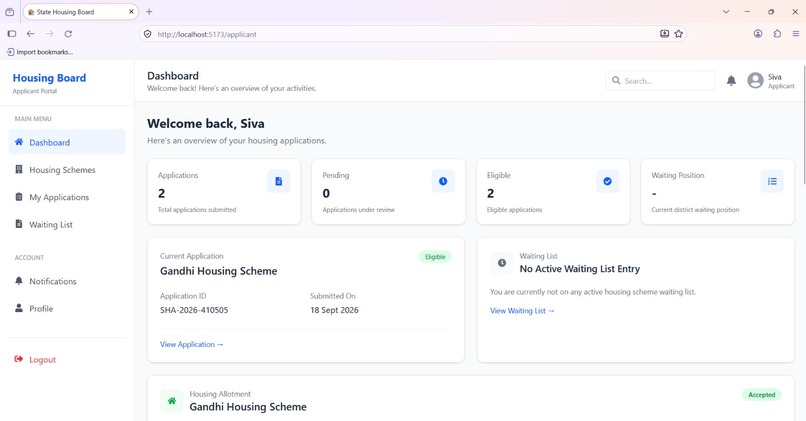Image resolution: width=806 pixels, height=421 pixels.
Task: Click the site shield icon in address bar
Action: coord(148,34)
